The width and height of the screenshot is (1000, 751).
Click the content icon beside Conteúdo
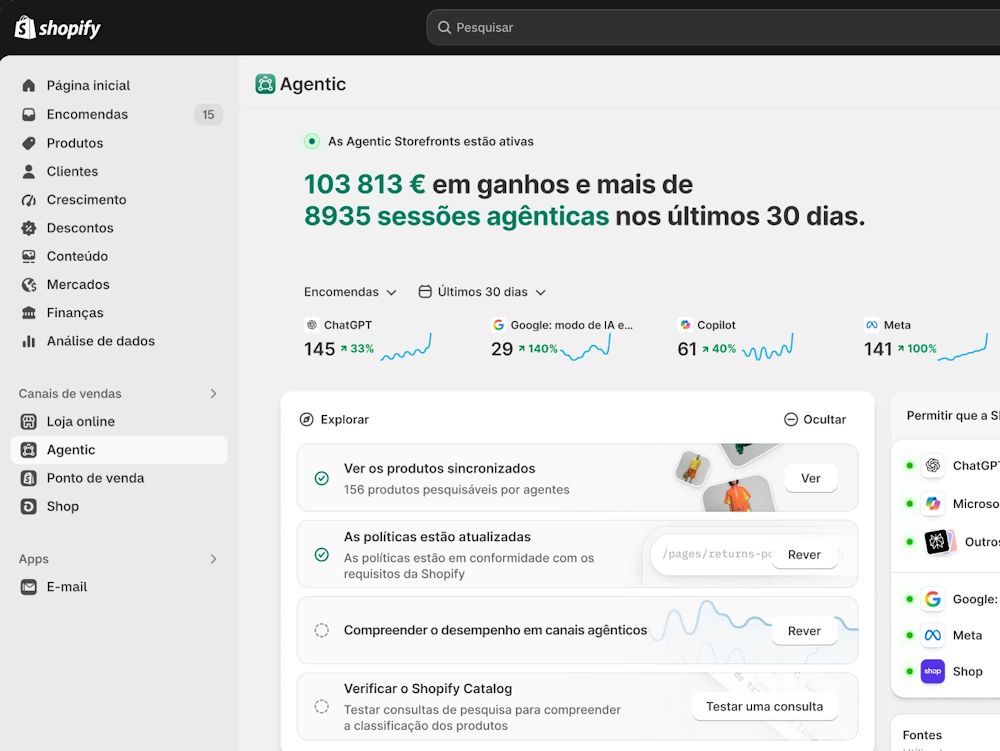29,256
